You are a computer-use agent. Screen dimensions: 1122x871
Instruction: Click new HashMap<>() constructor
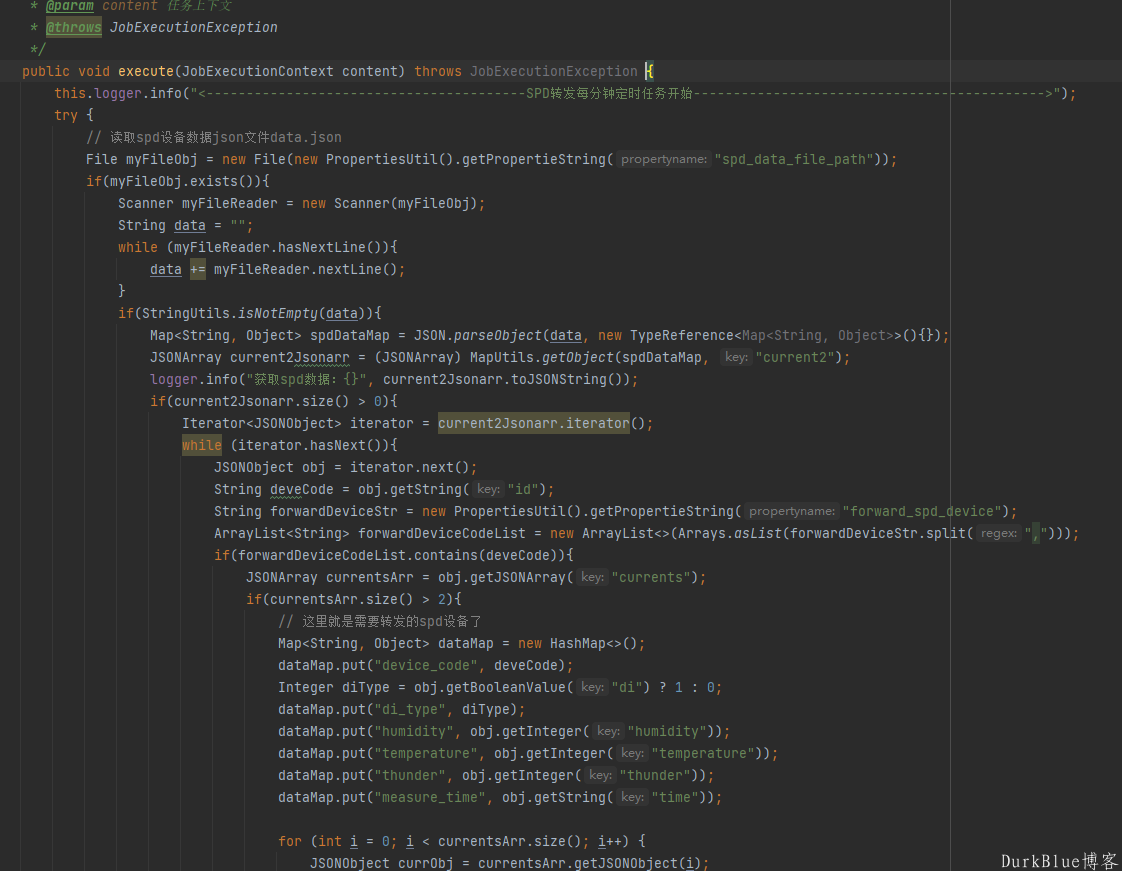[x=577, y=644]
